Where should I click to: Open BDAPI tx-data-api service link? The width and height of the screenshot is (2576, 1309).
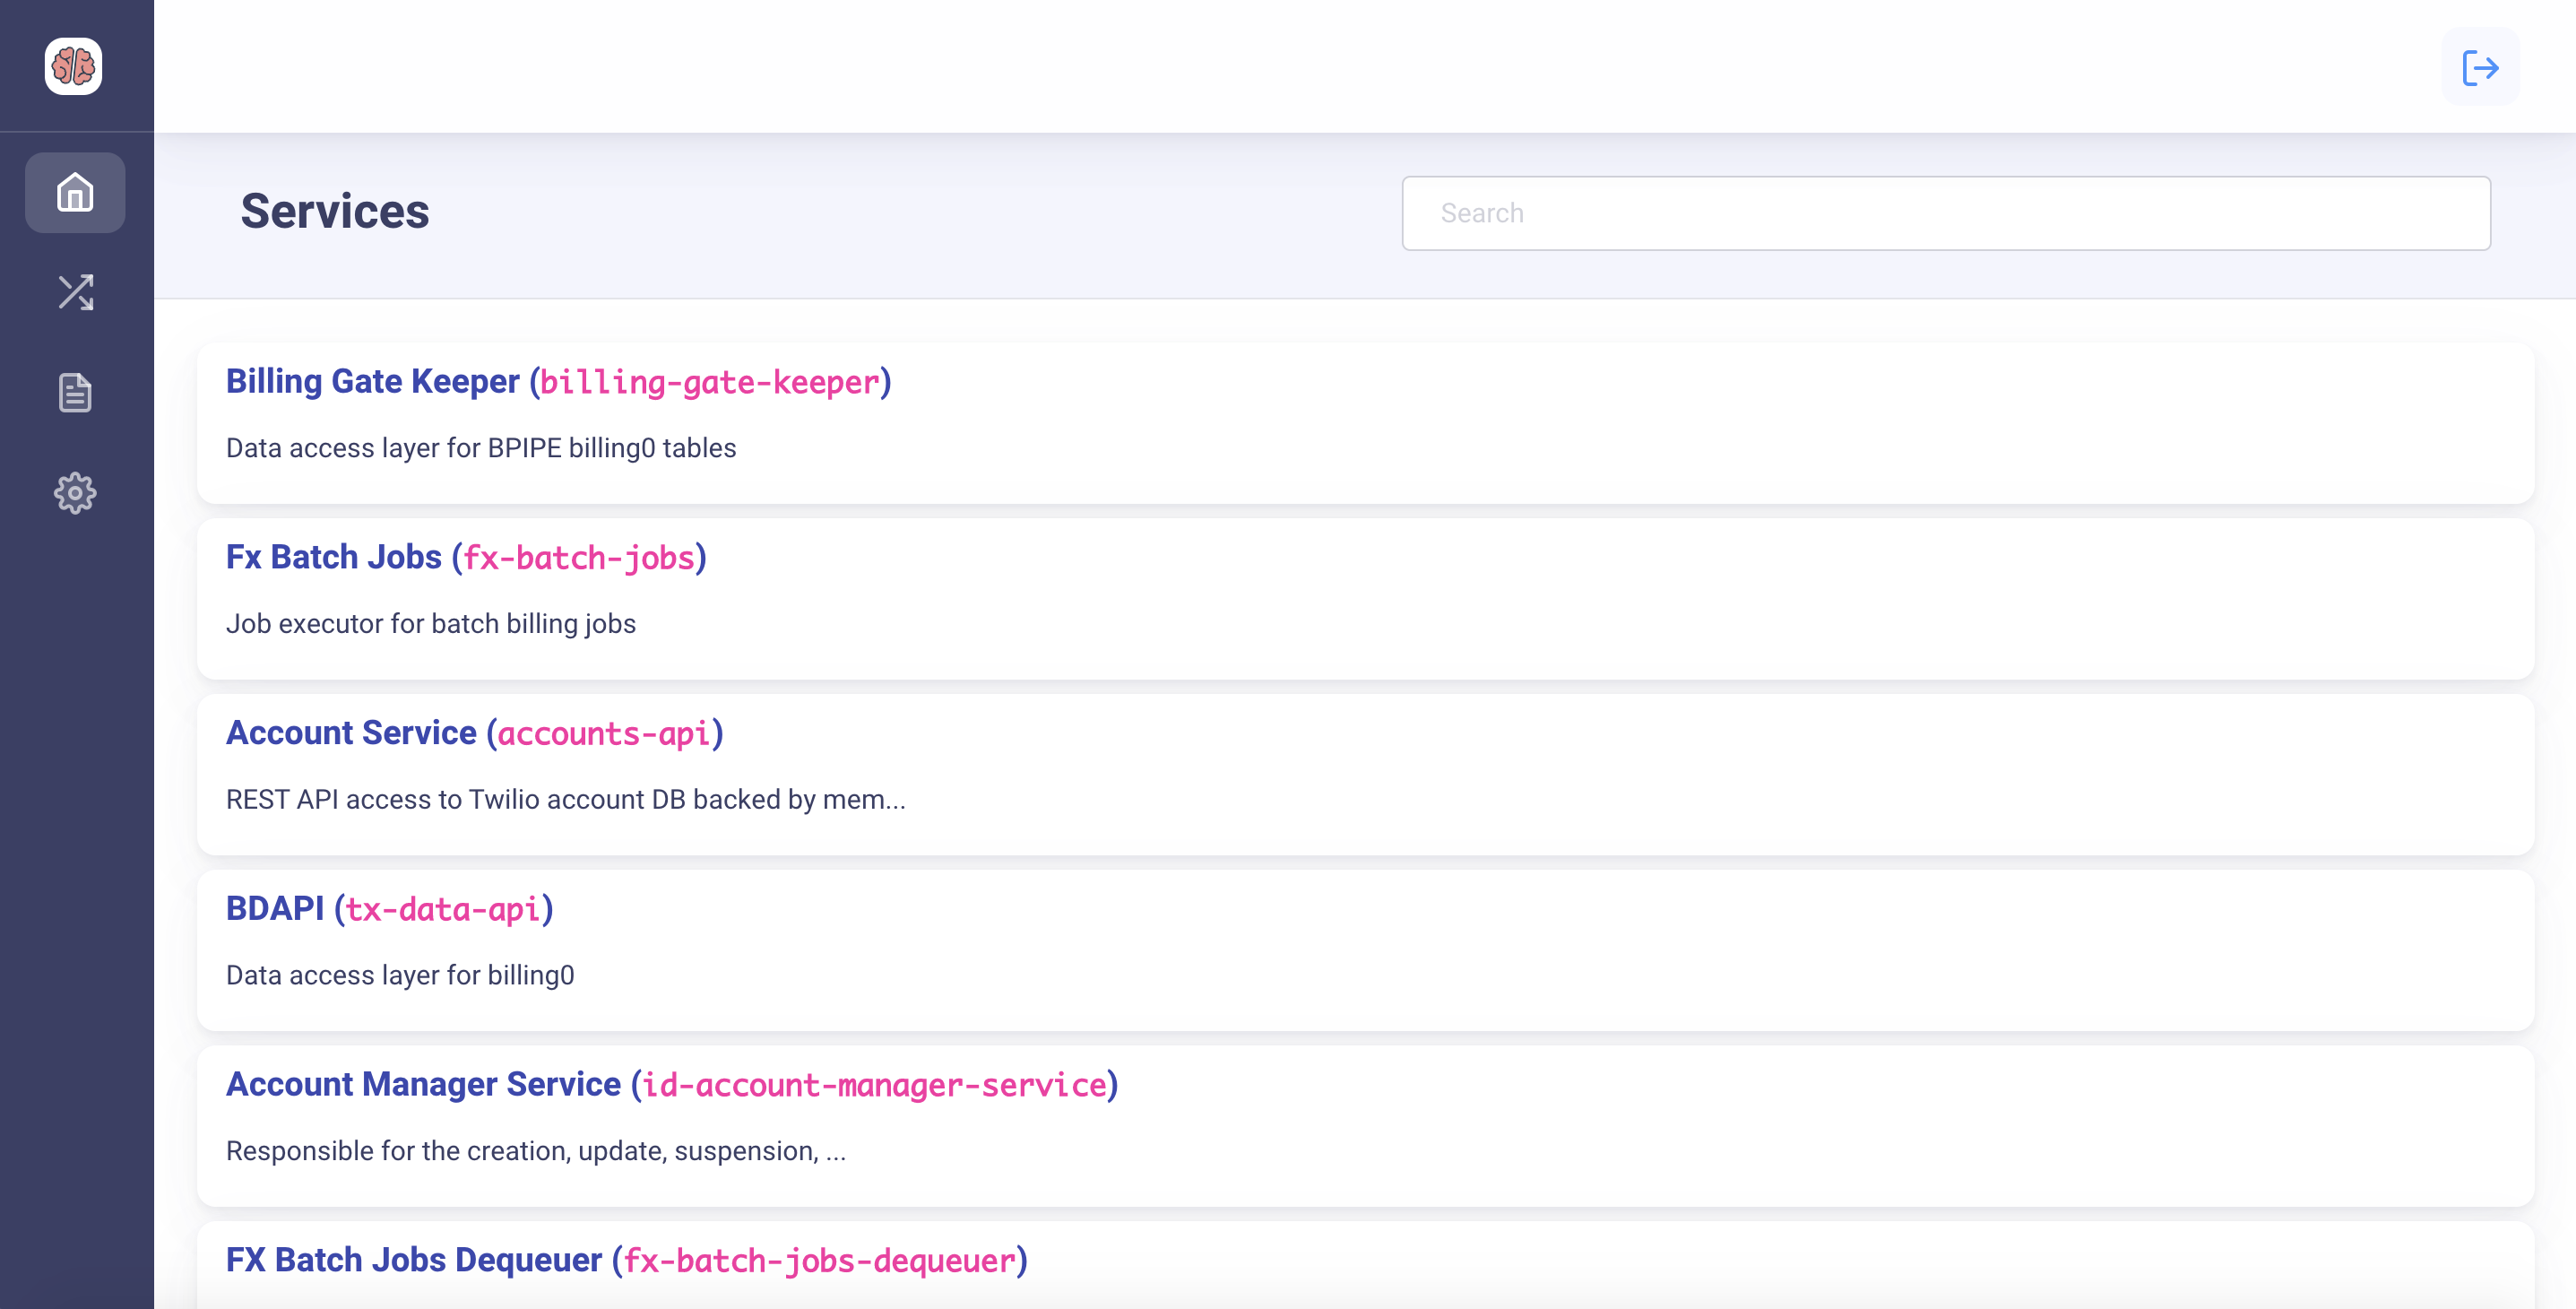[x=390, y=909]
